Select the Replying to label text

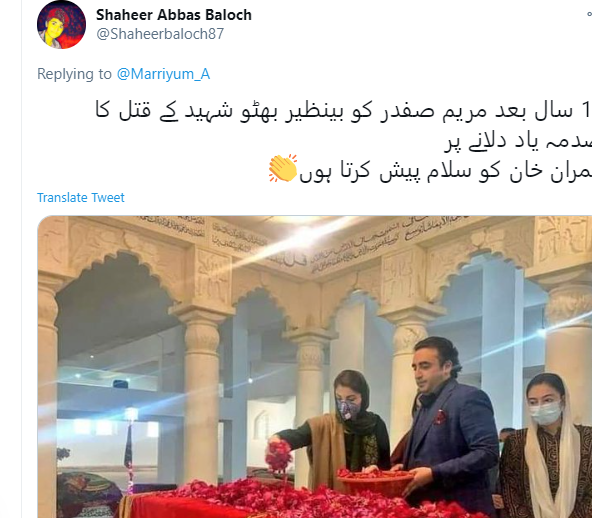click(74, 74)
